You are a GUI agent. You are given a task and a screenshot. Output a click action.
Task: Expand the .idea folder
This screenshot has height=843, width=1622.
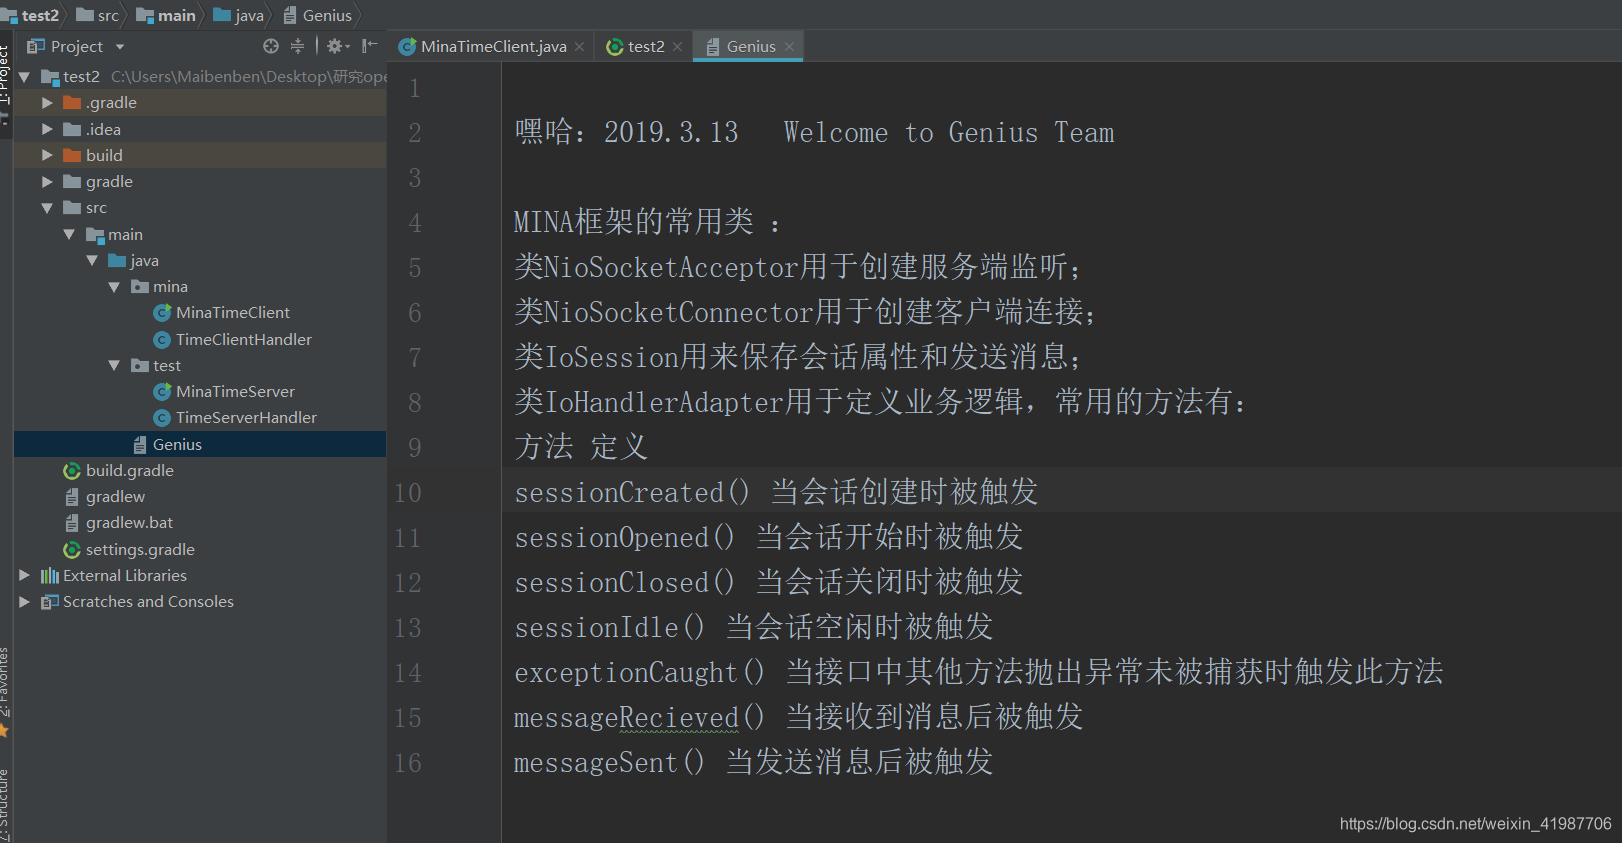[47, 129]
